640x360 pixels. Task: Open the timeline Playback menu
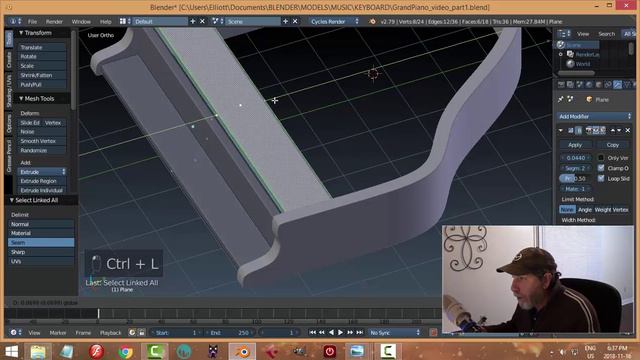(x=110, y=333)
